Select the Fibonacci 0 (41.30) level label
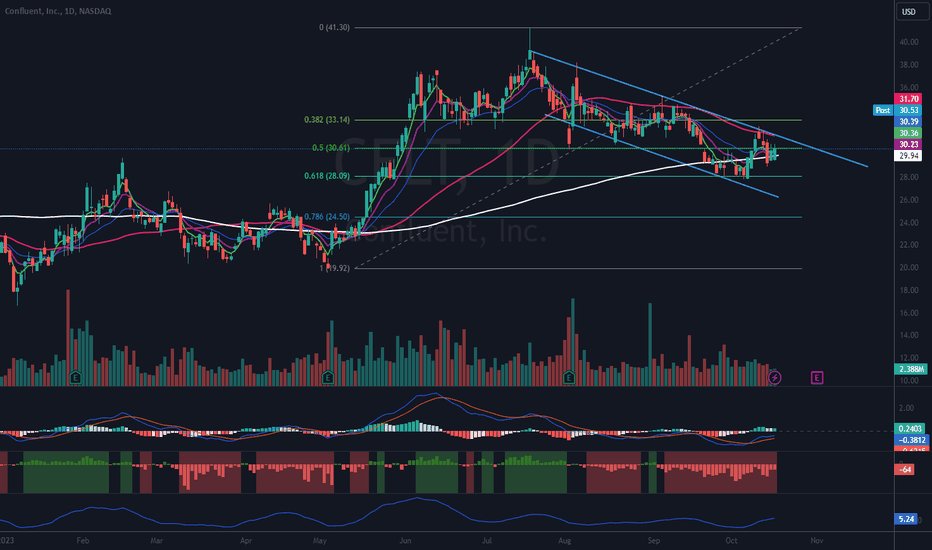The image size is (932, 550). (334, 27)
